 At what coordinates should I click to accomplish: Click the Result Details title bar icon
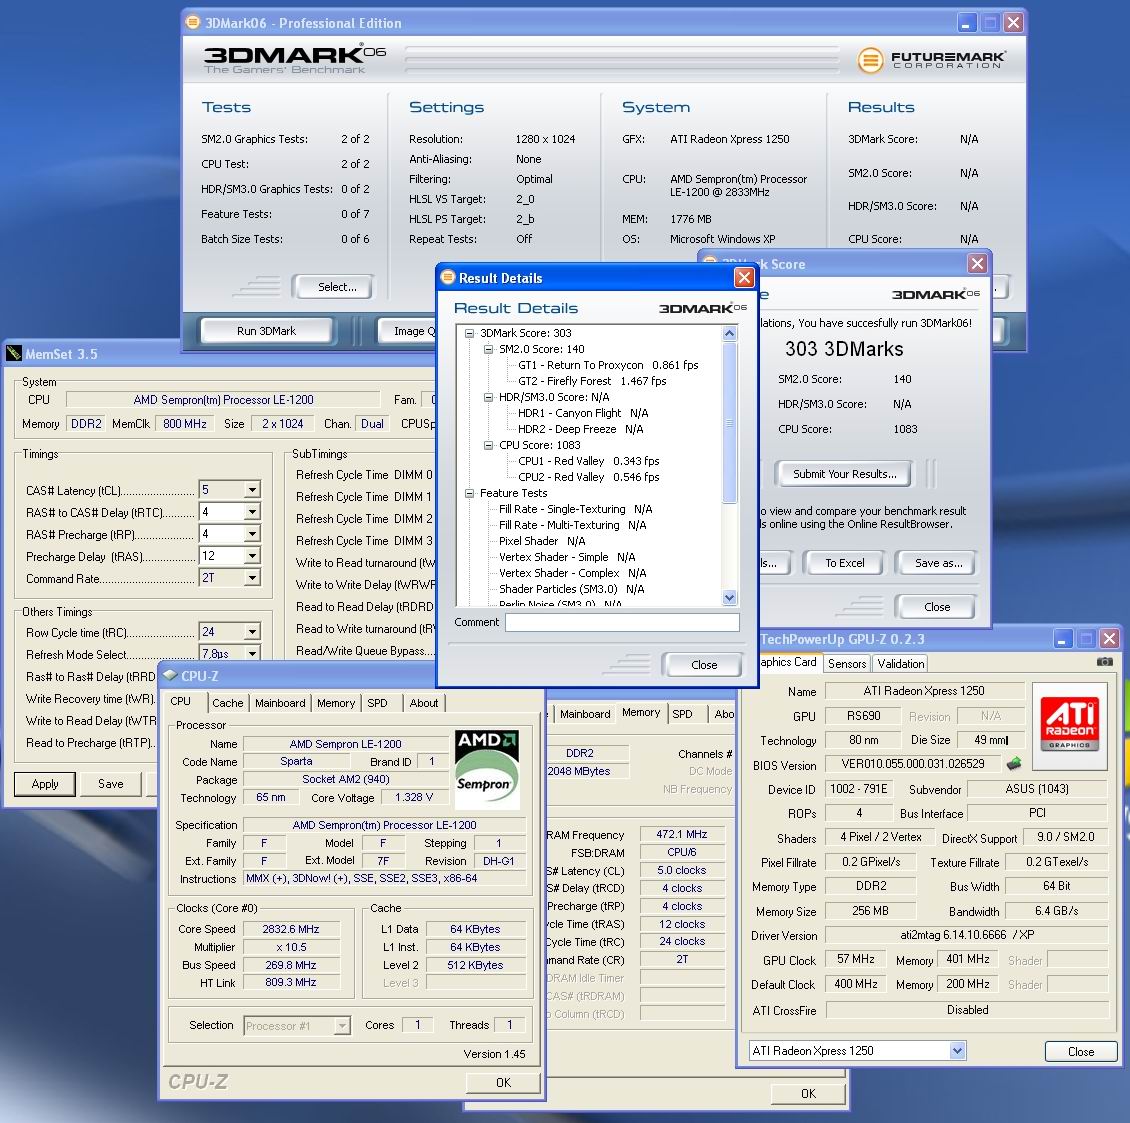pos(448,278)
